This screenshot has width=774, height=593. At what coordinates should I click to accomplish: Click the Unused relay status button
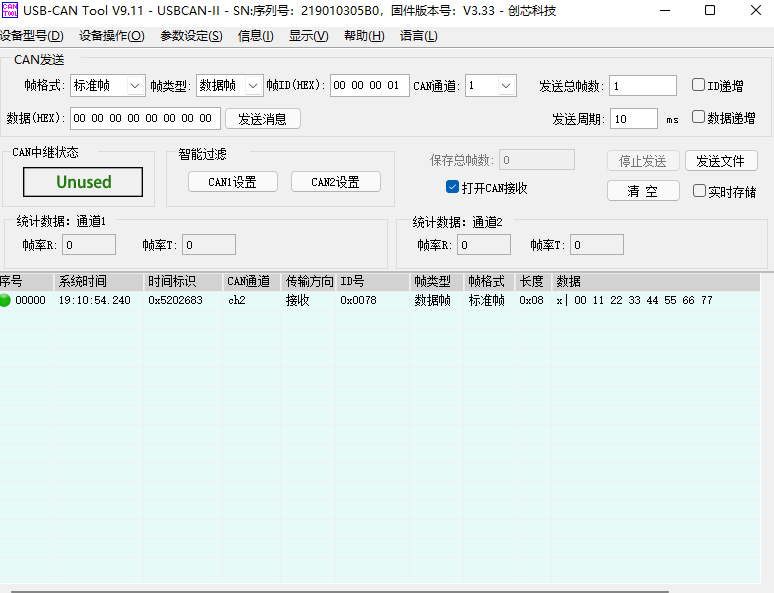pos(83,182)
